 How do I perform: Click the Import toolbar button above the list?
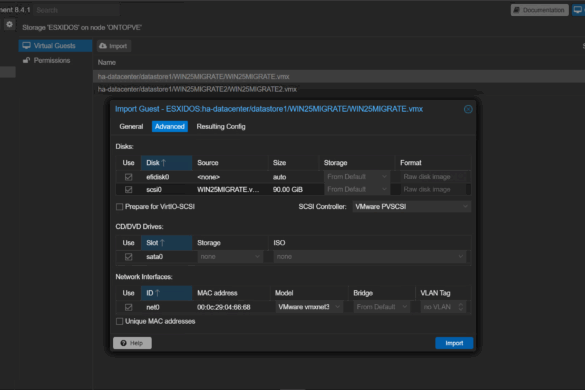(114, 46)
